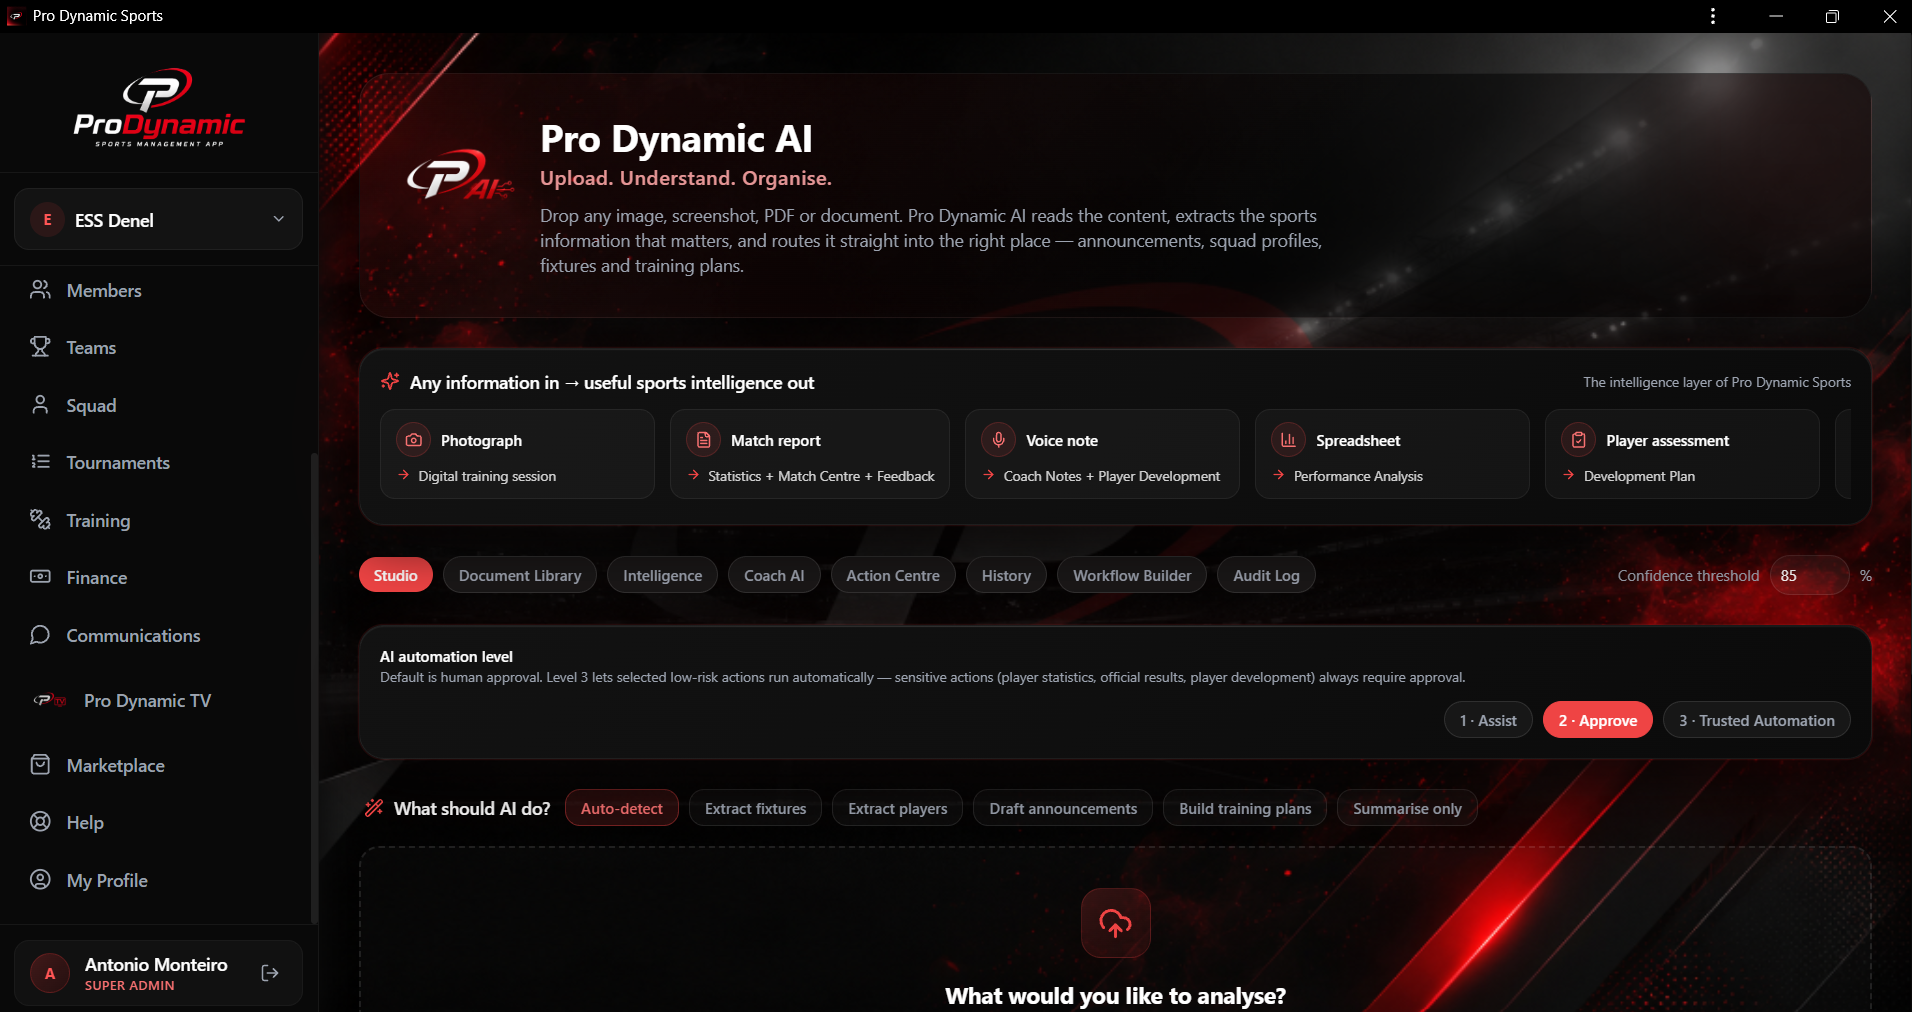
Task: Click the Spreadsheet chart icon
Action: 1288,440
